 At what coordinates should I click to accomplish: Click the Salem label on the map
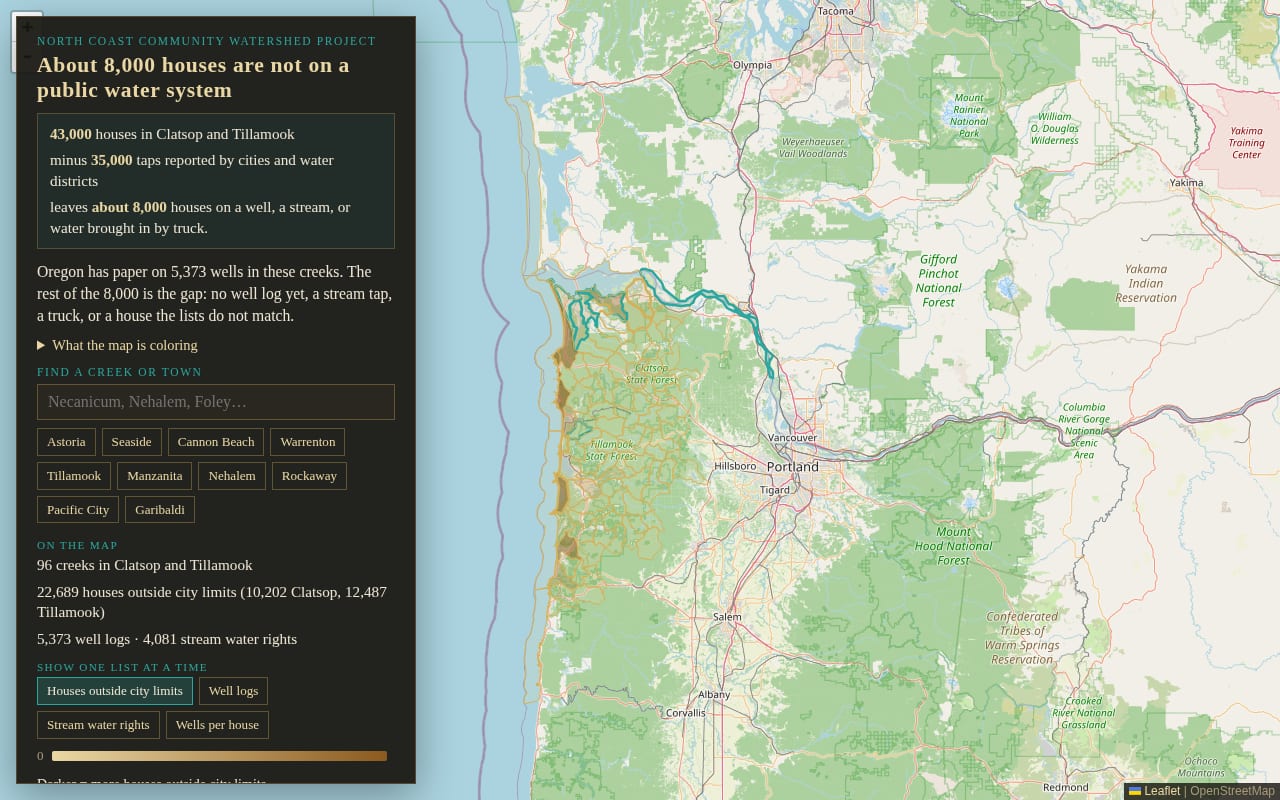coord(727,616)
